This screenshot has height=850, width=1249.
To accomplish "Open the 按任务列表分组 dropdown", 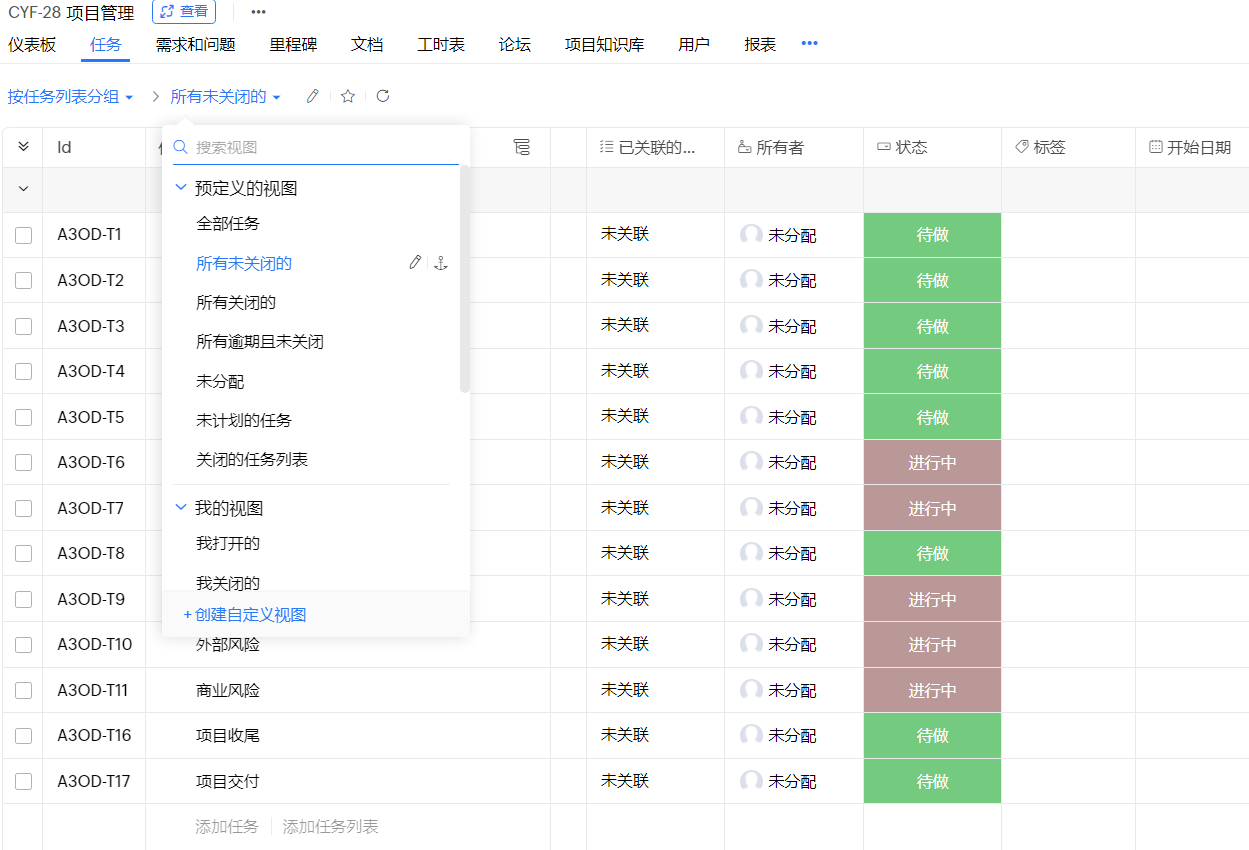I will pyautogui.click(x=70, y=95).
